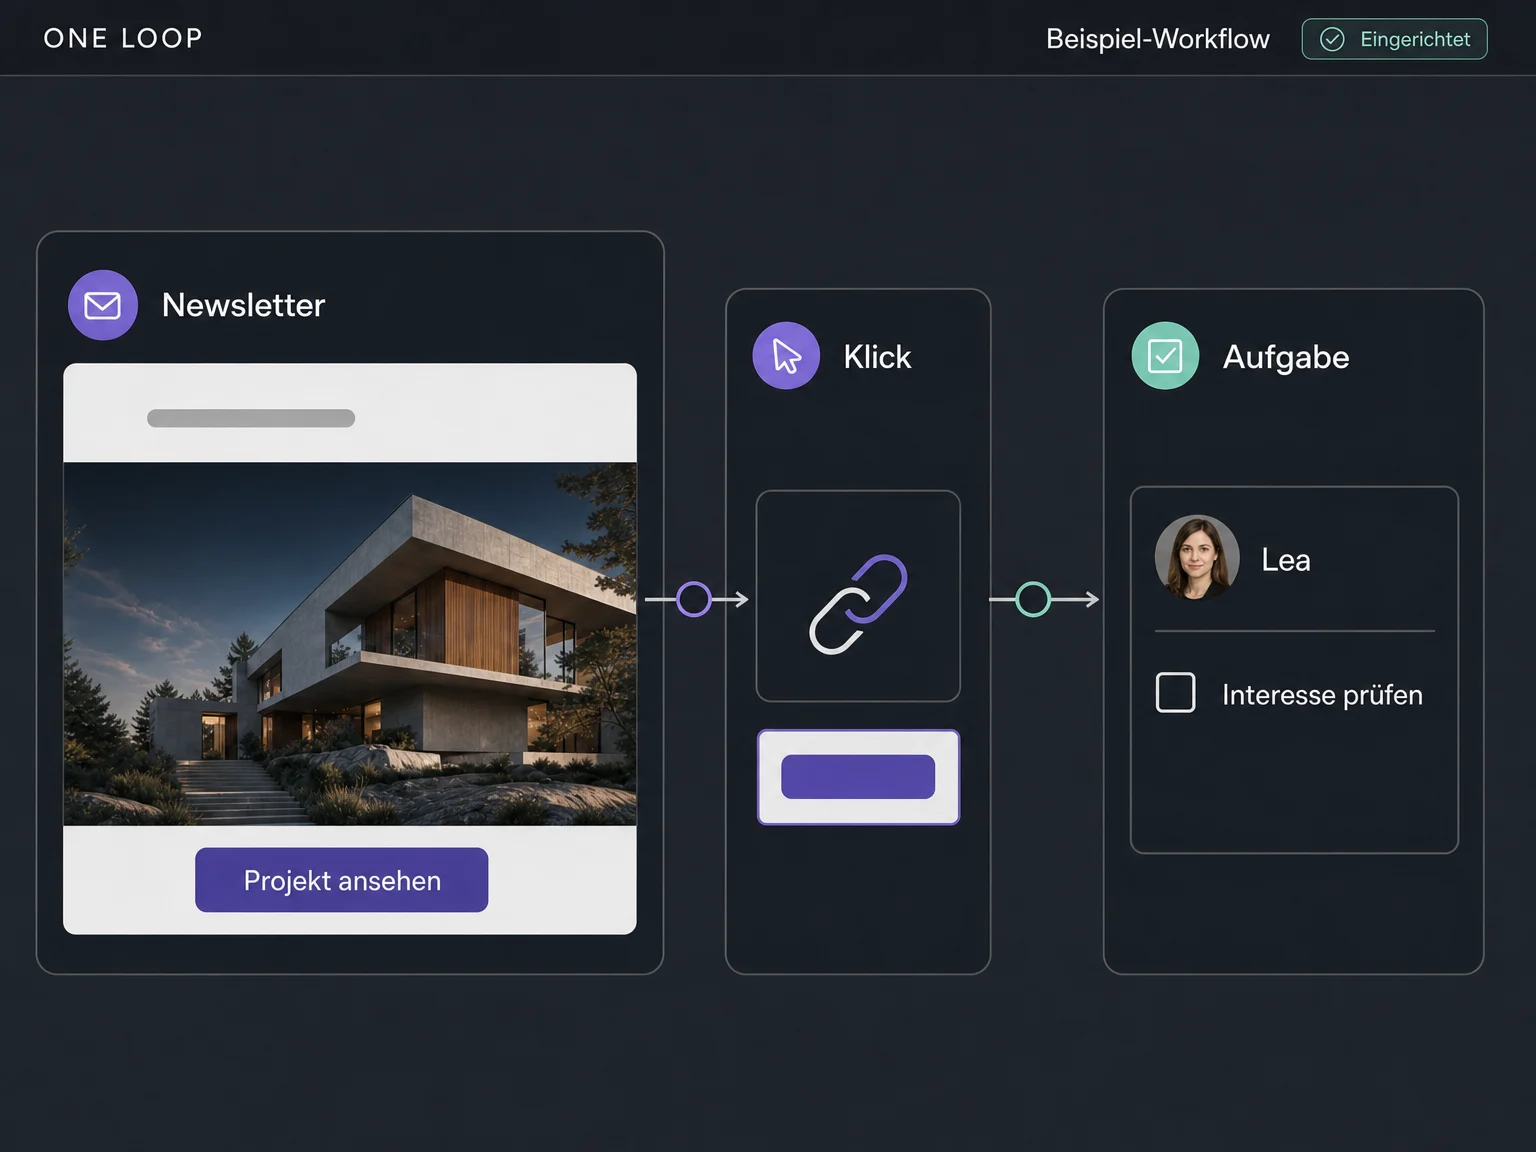Click the purple button preview under the link tile

(858, 777)
